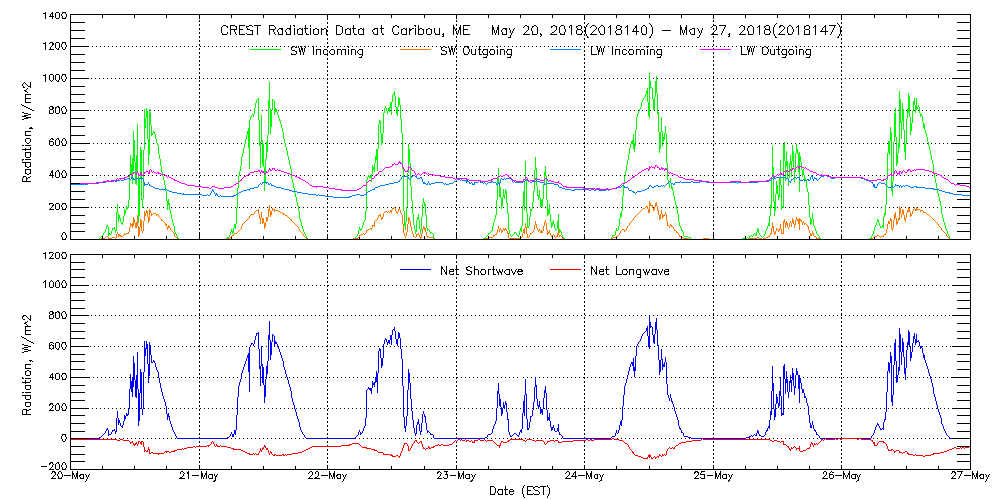Click the -200 y-axis tick value
Image resolution: width=1000 pixels, height=500 pixels.
coord(52,467)
